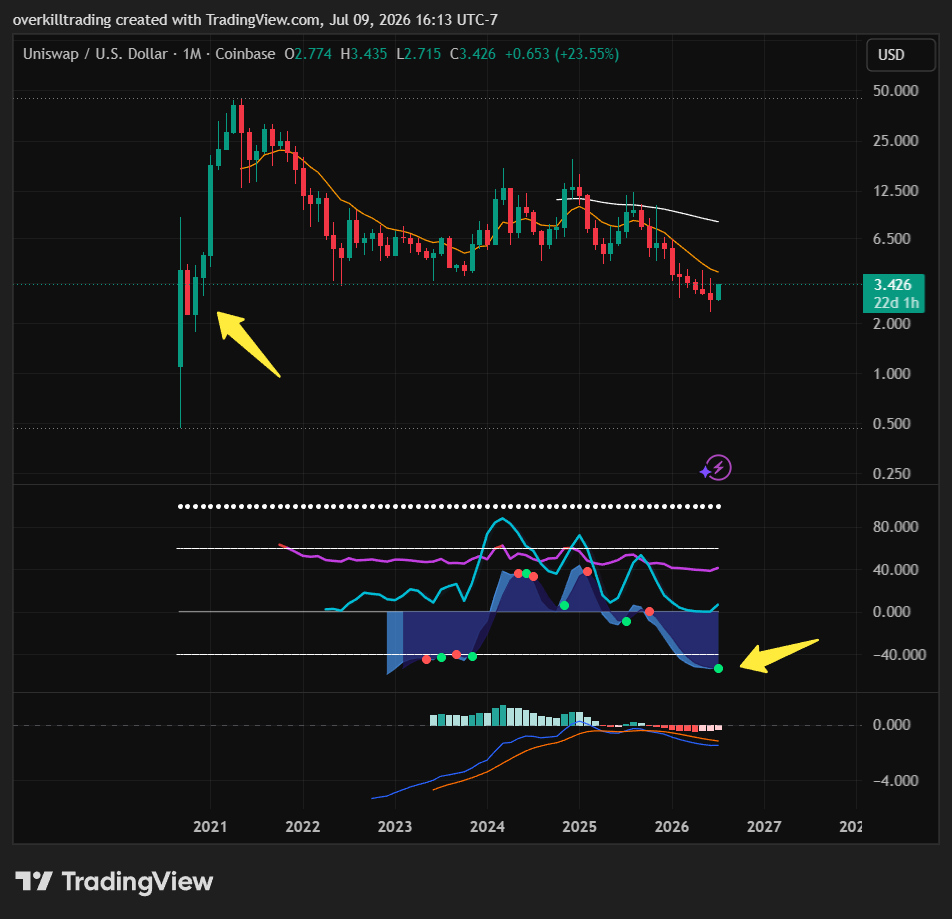Viewport: 952px width, 919px height.
Task: Click the +0.653 (+23.55%) change text
Action: 562,54
